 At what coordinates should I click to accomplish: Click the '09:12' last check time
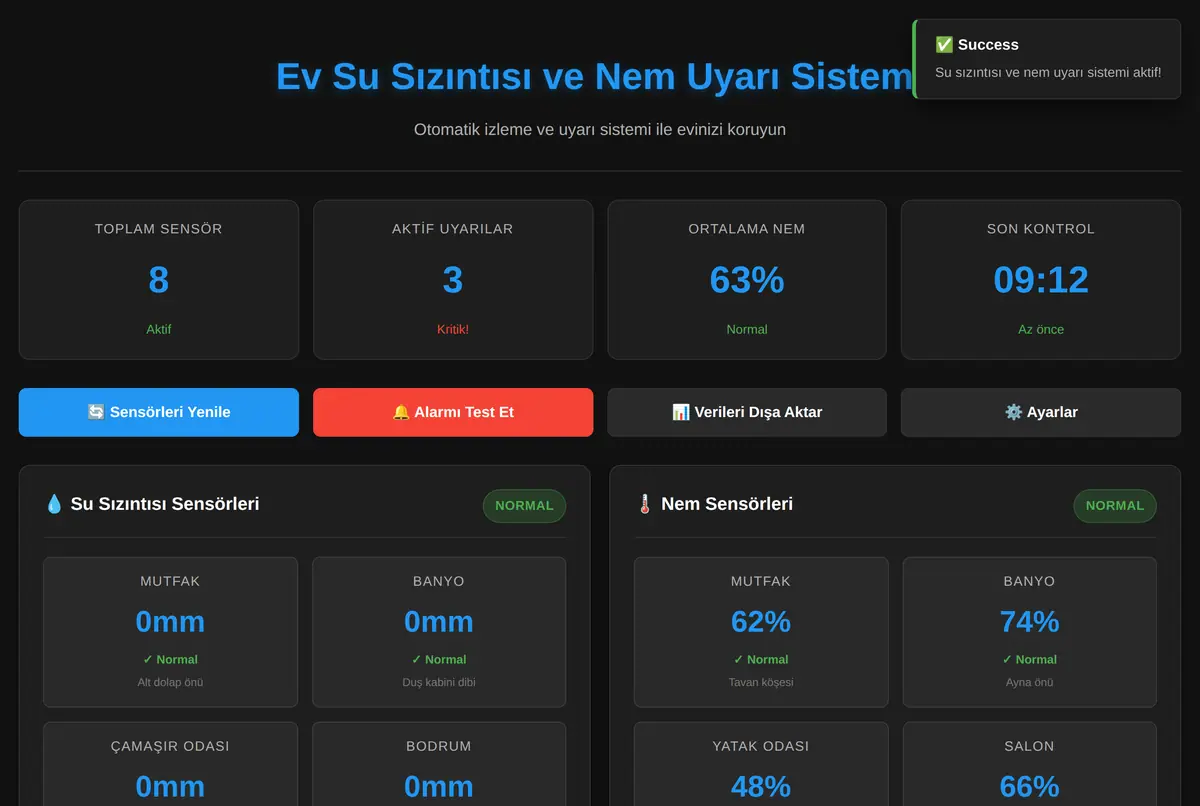1041,280
